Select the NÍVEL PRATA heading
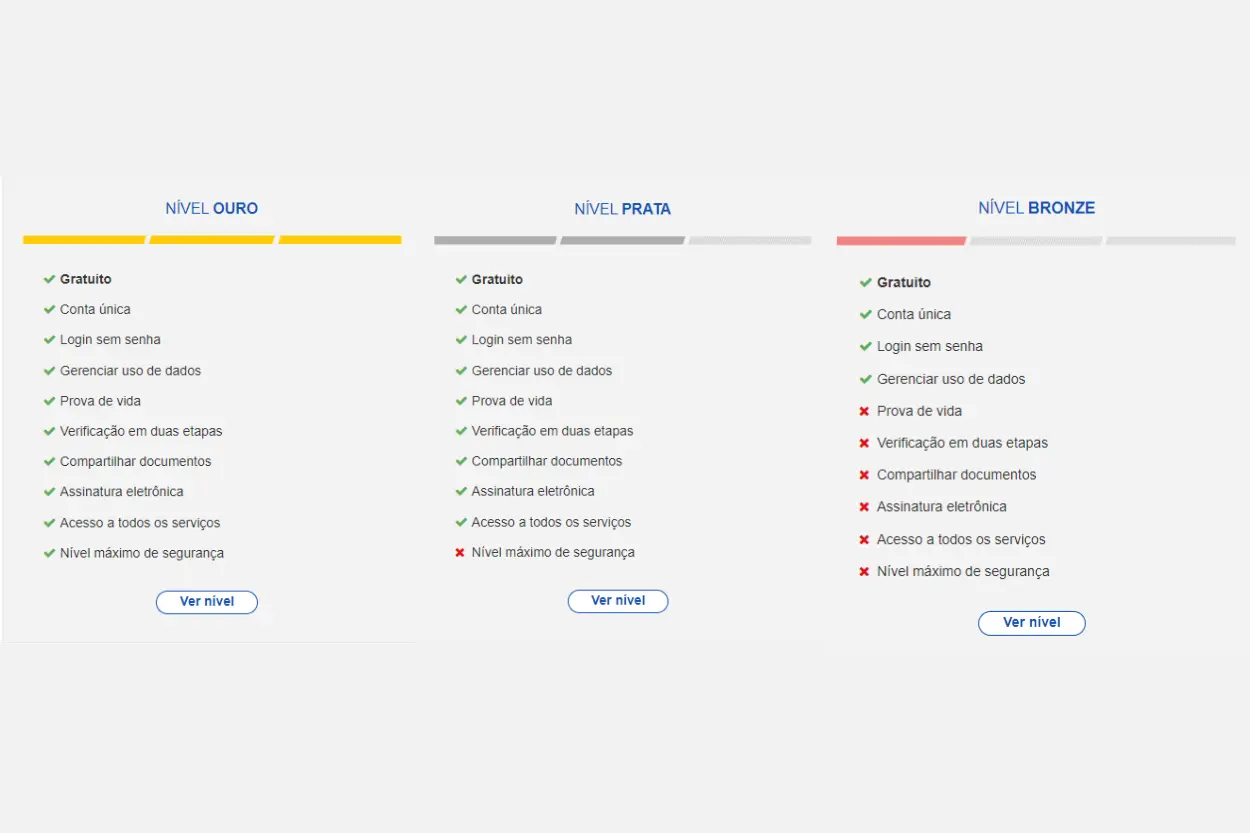 (x=622, y=209)
